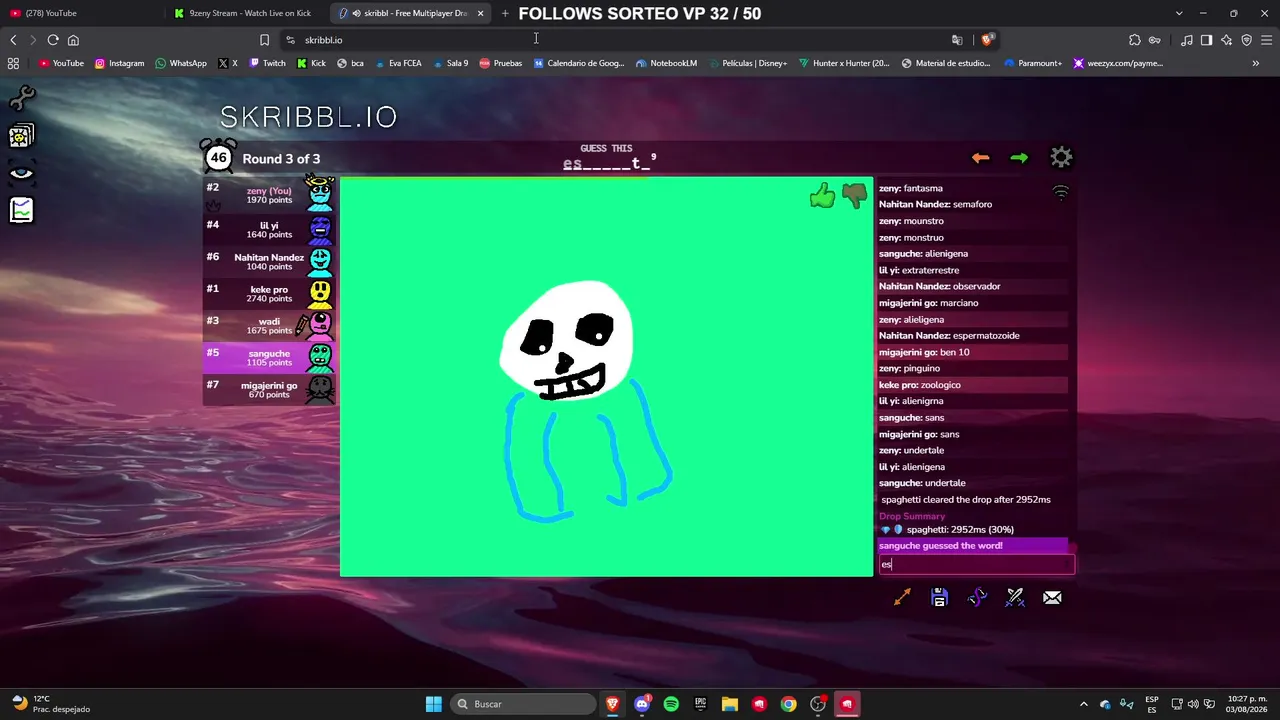Go back in browser history
This screenshot has width=1280, height=720.
[13, 40]
